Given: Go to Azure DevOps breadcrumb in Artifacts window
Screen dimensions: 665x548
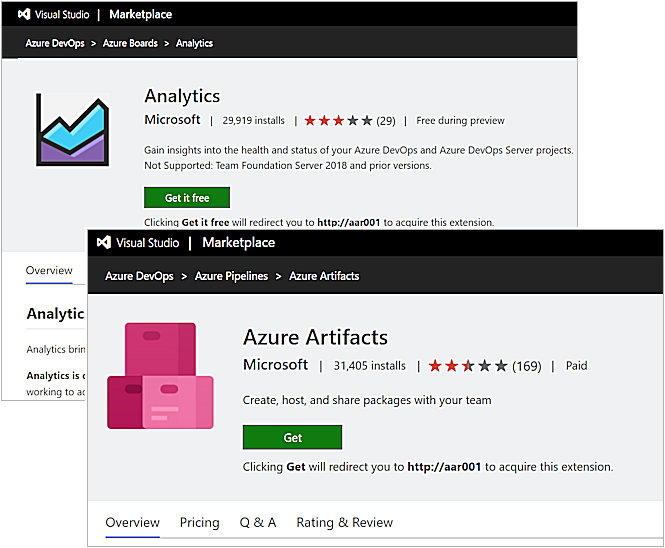Looking at the screenshot, I should [x=139, y=276].
